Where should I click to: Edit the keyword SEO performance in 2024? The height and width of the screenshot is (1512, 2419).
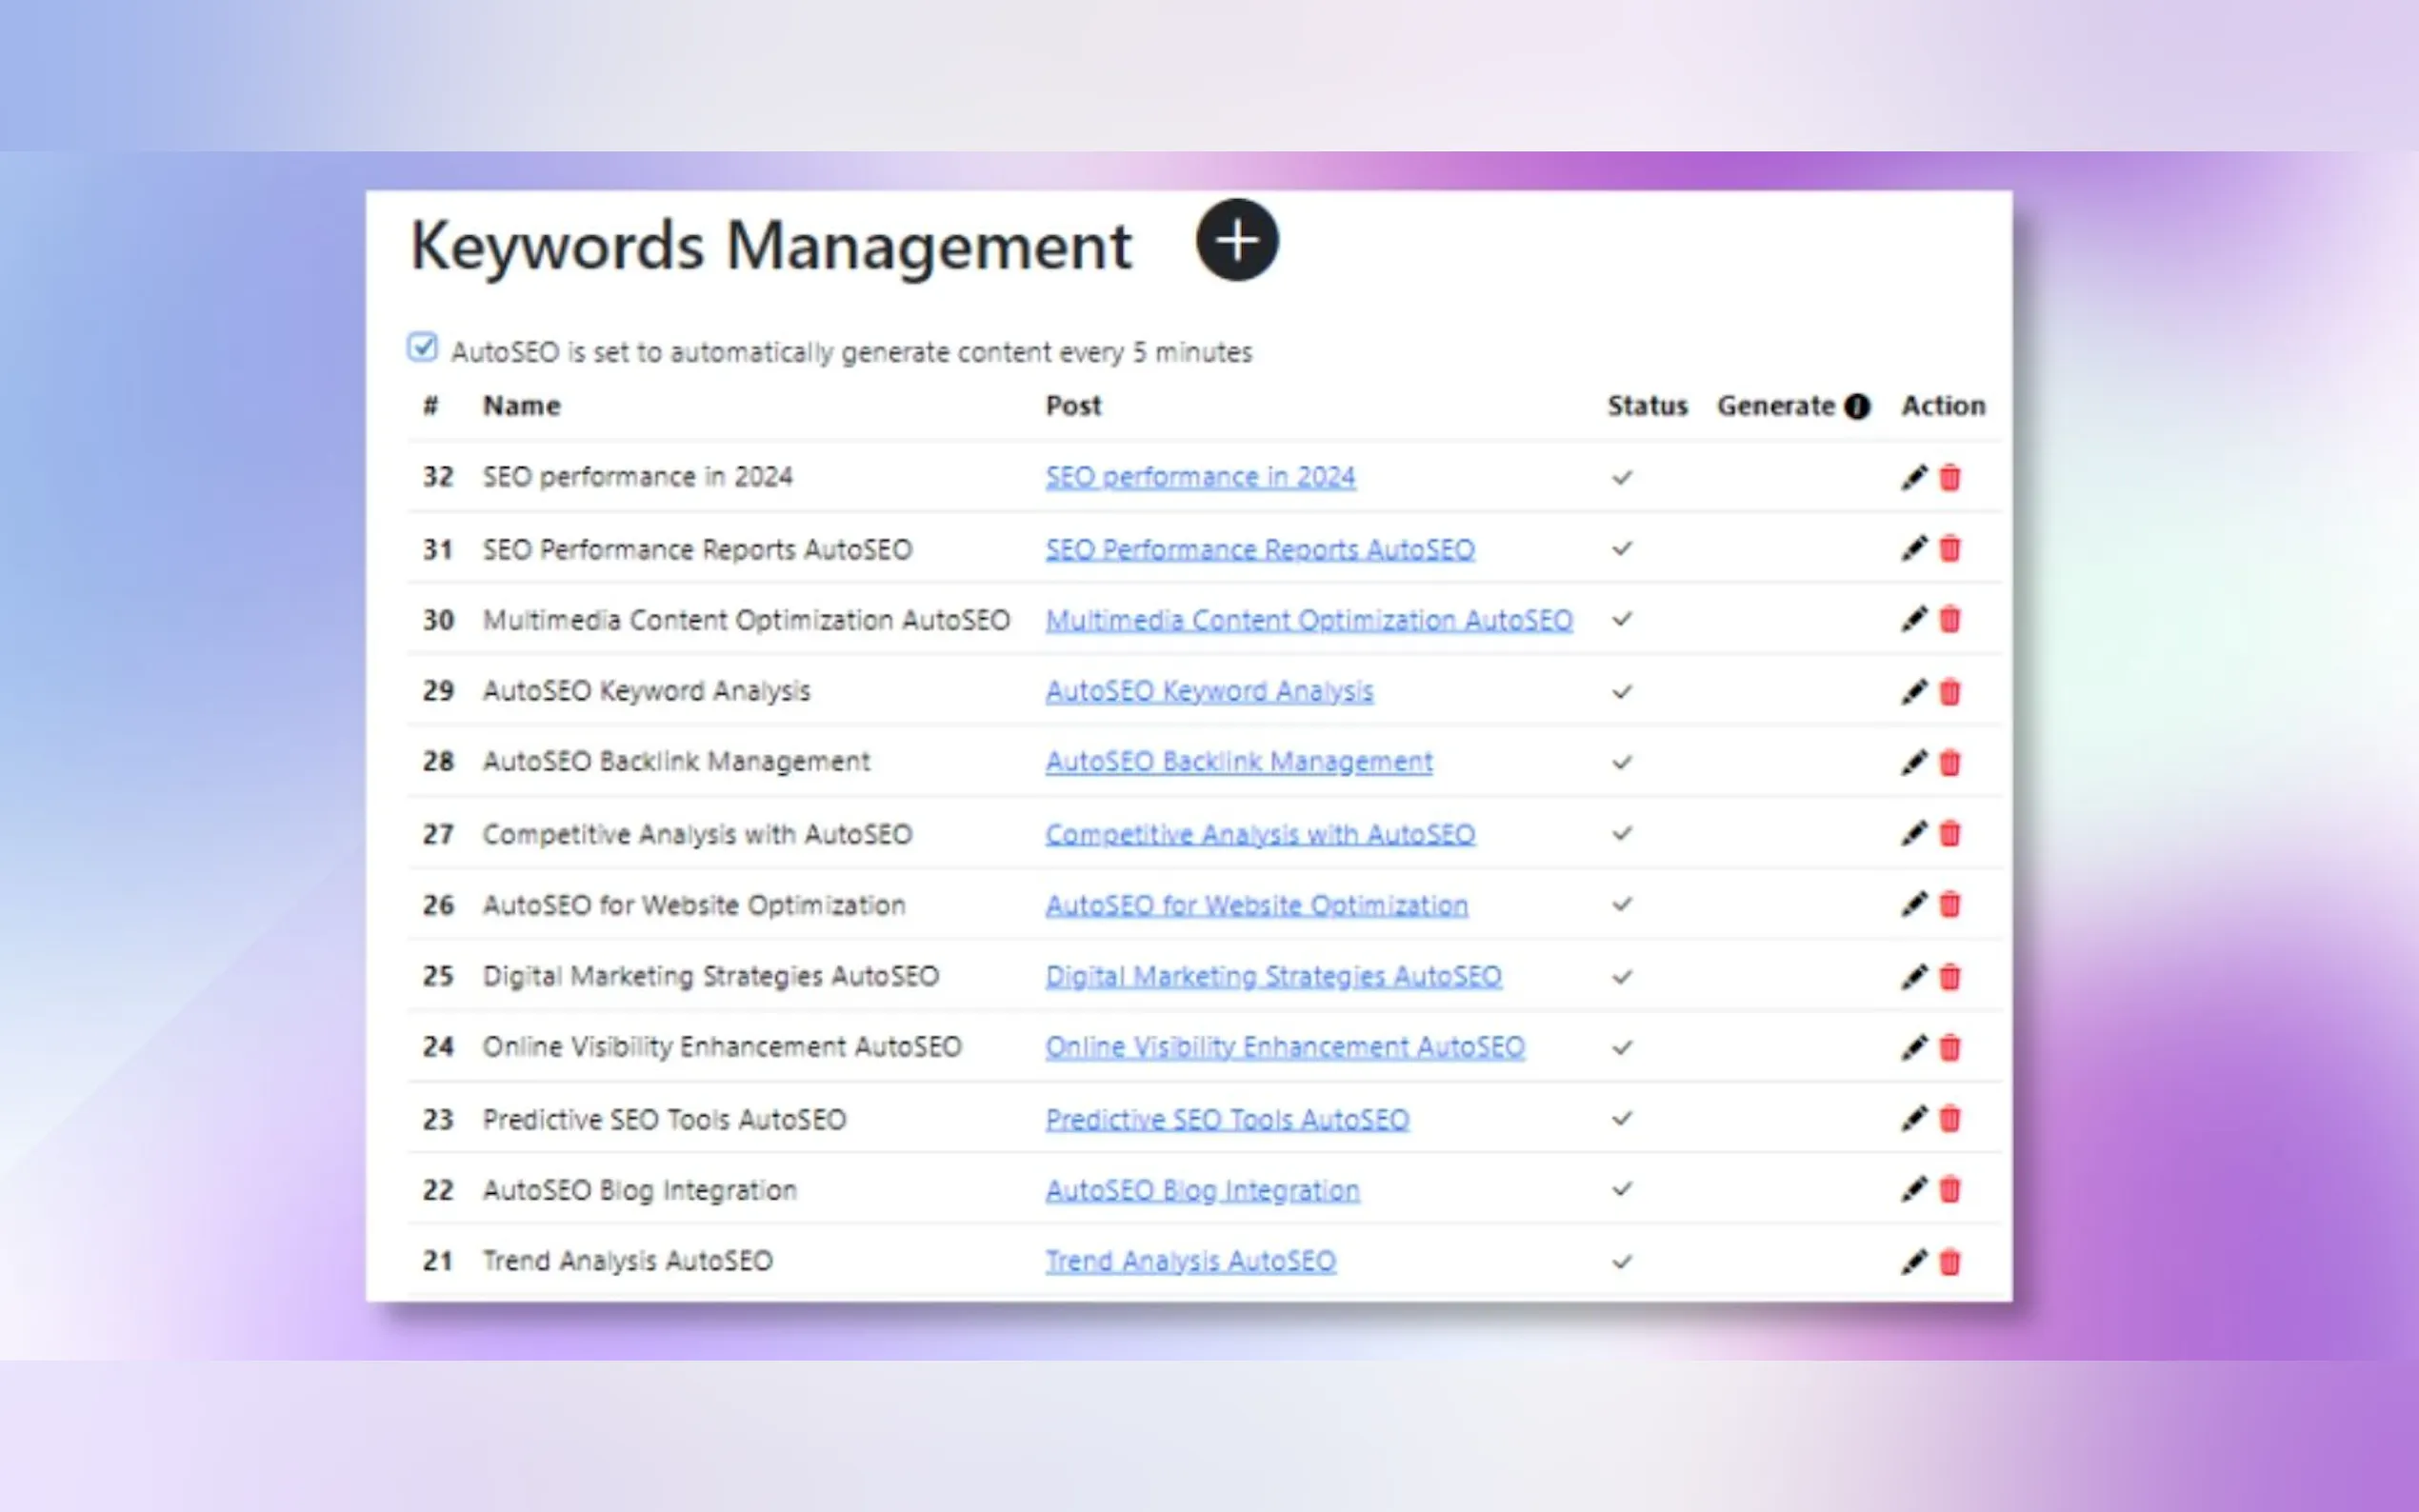click(1913, 477)
